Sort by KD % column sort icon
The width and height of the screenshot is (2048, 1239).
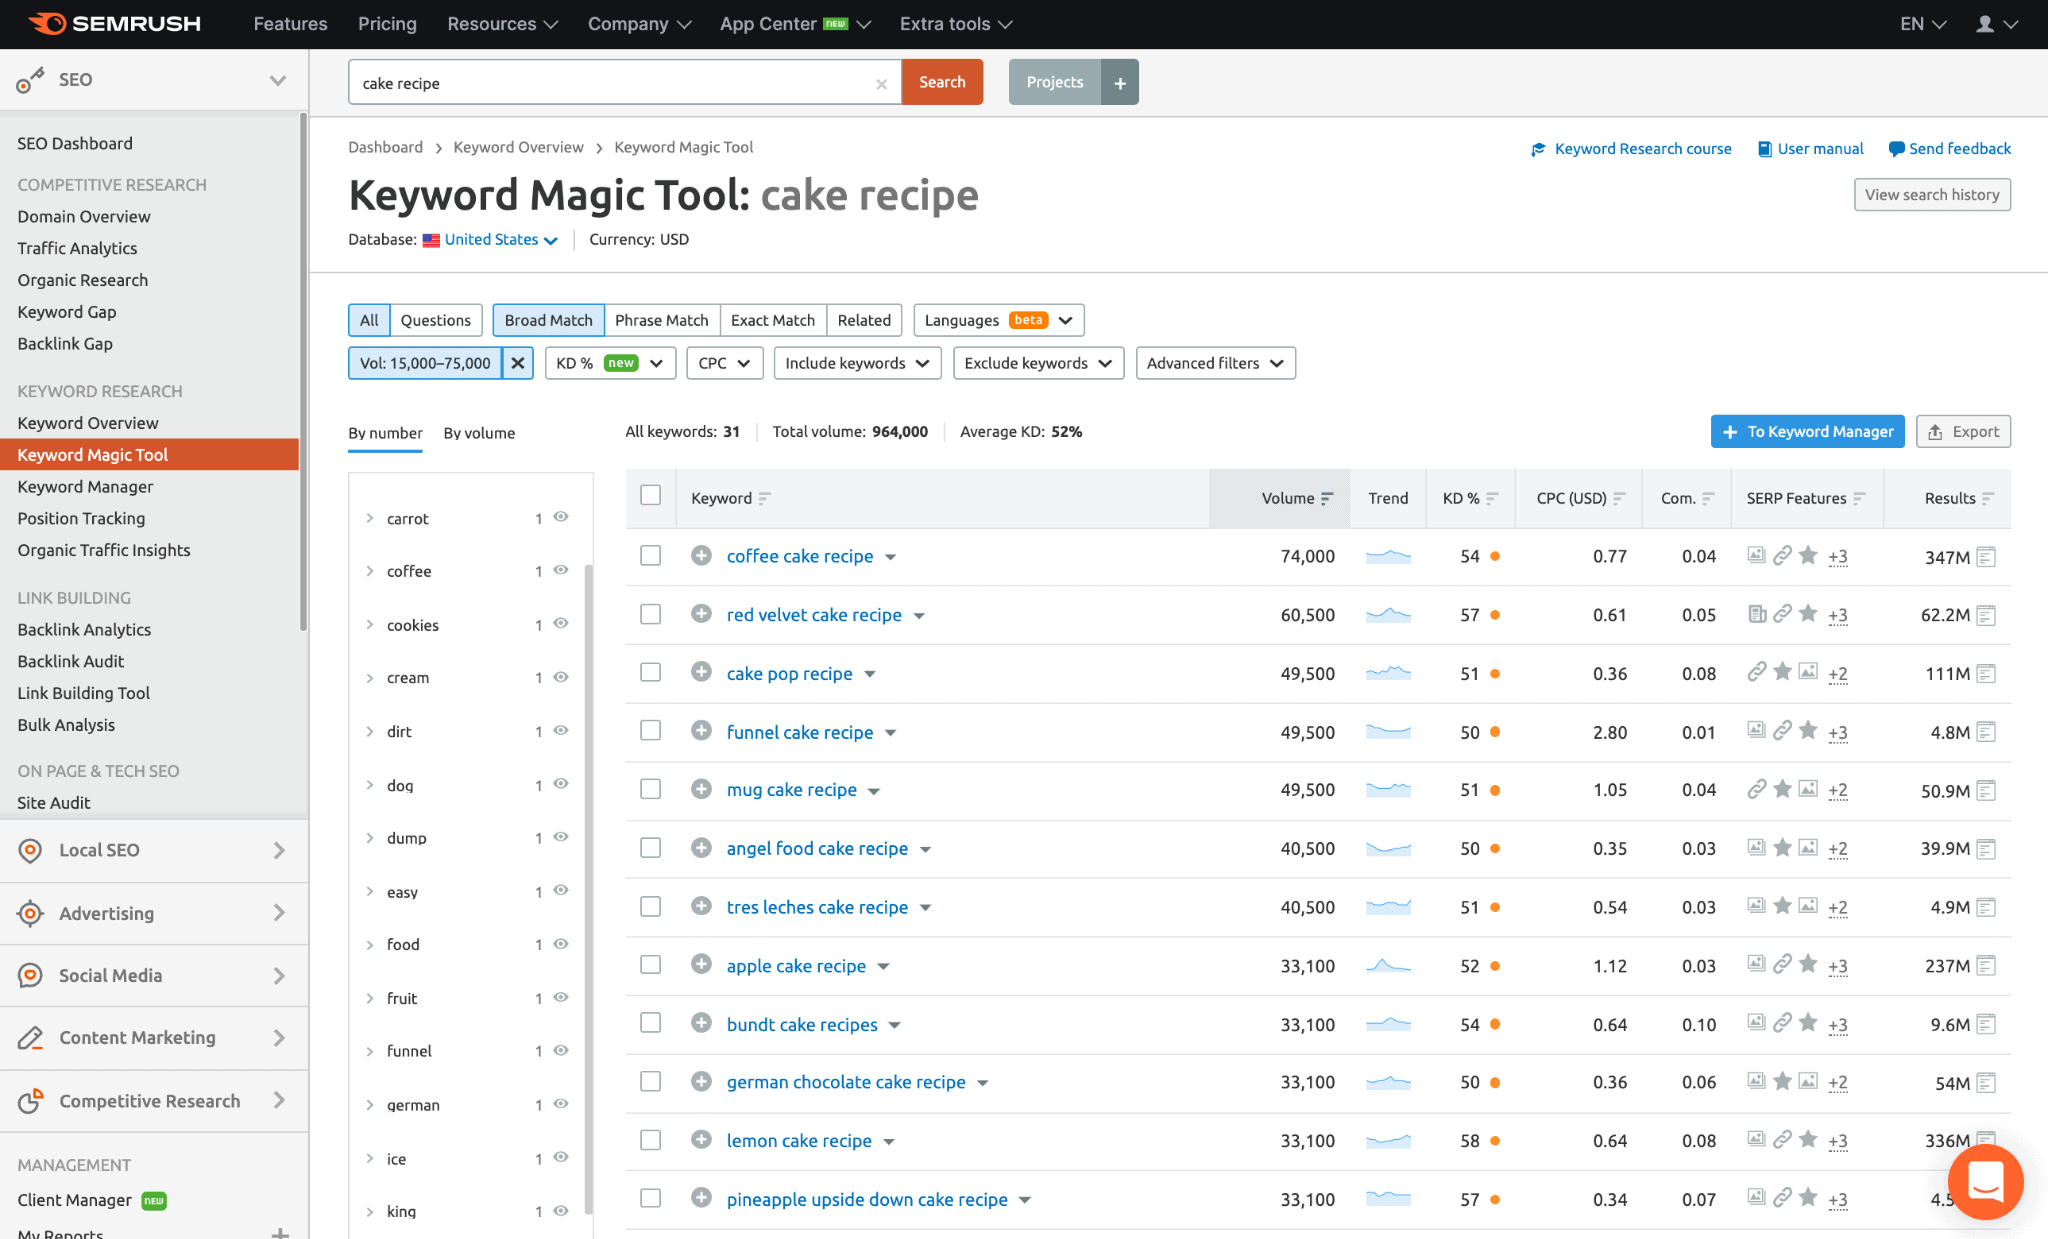pos(1492,498)
